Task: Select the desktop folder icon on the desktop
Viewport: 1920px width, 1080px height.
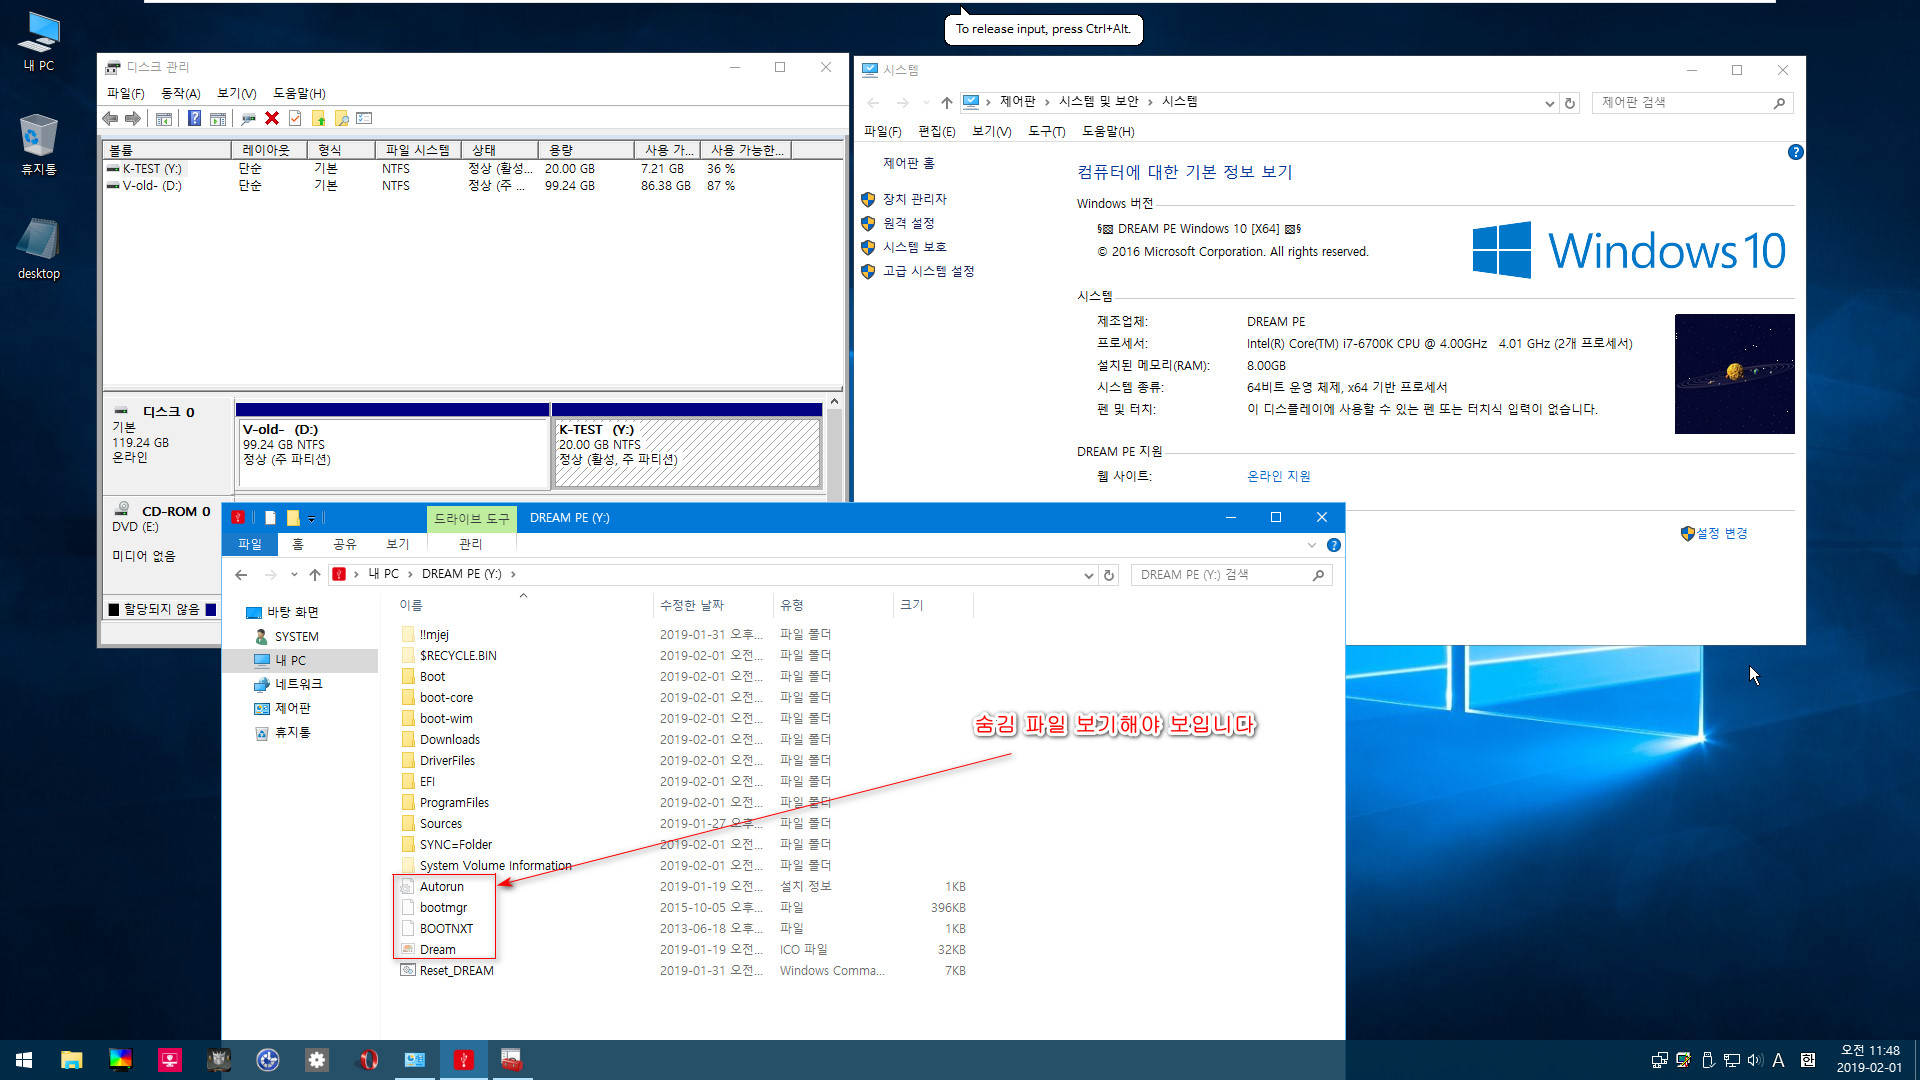Action: coord(39,249)
